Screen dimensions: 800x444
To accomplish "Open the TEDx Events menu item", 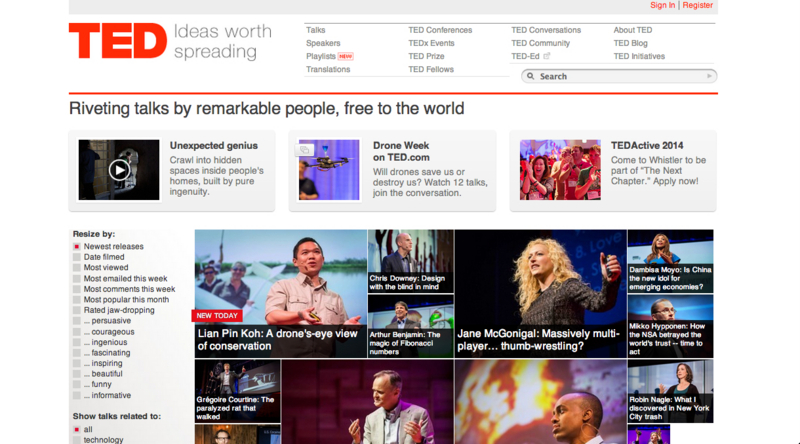I will 431,43.
